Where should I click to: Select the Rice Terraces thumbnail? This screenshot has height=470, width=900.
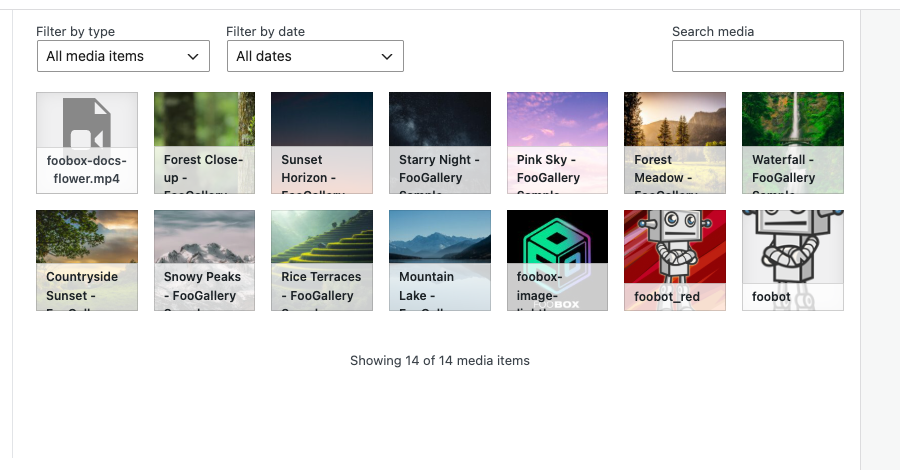point(322,261)
